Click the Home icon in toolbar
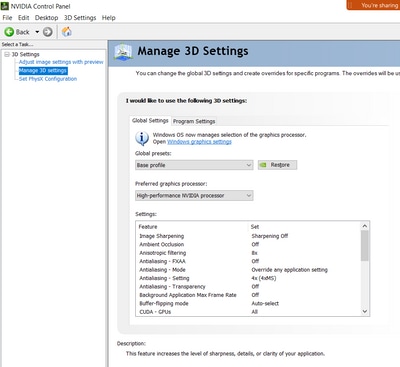The image size is (400, 367). [67, 32]
